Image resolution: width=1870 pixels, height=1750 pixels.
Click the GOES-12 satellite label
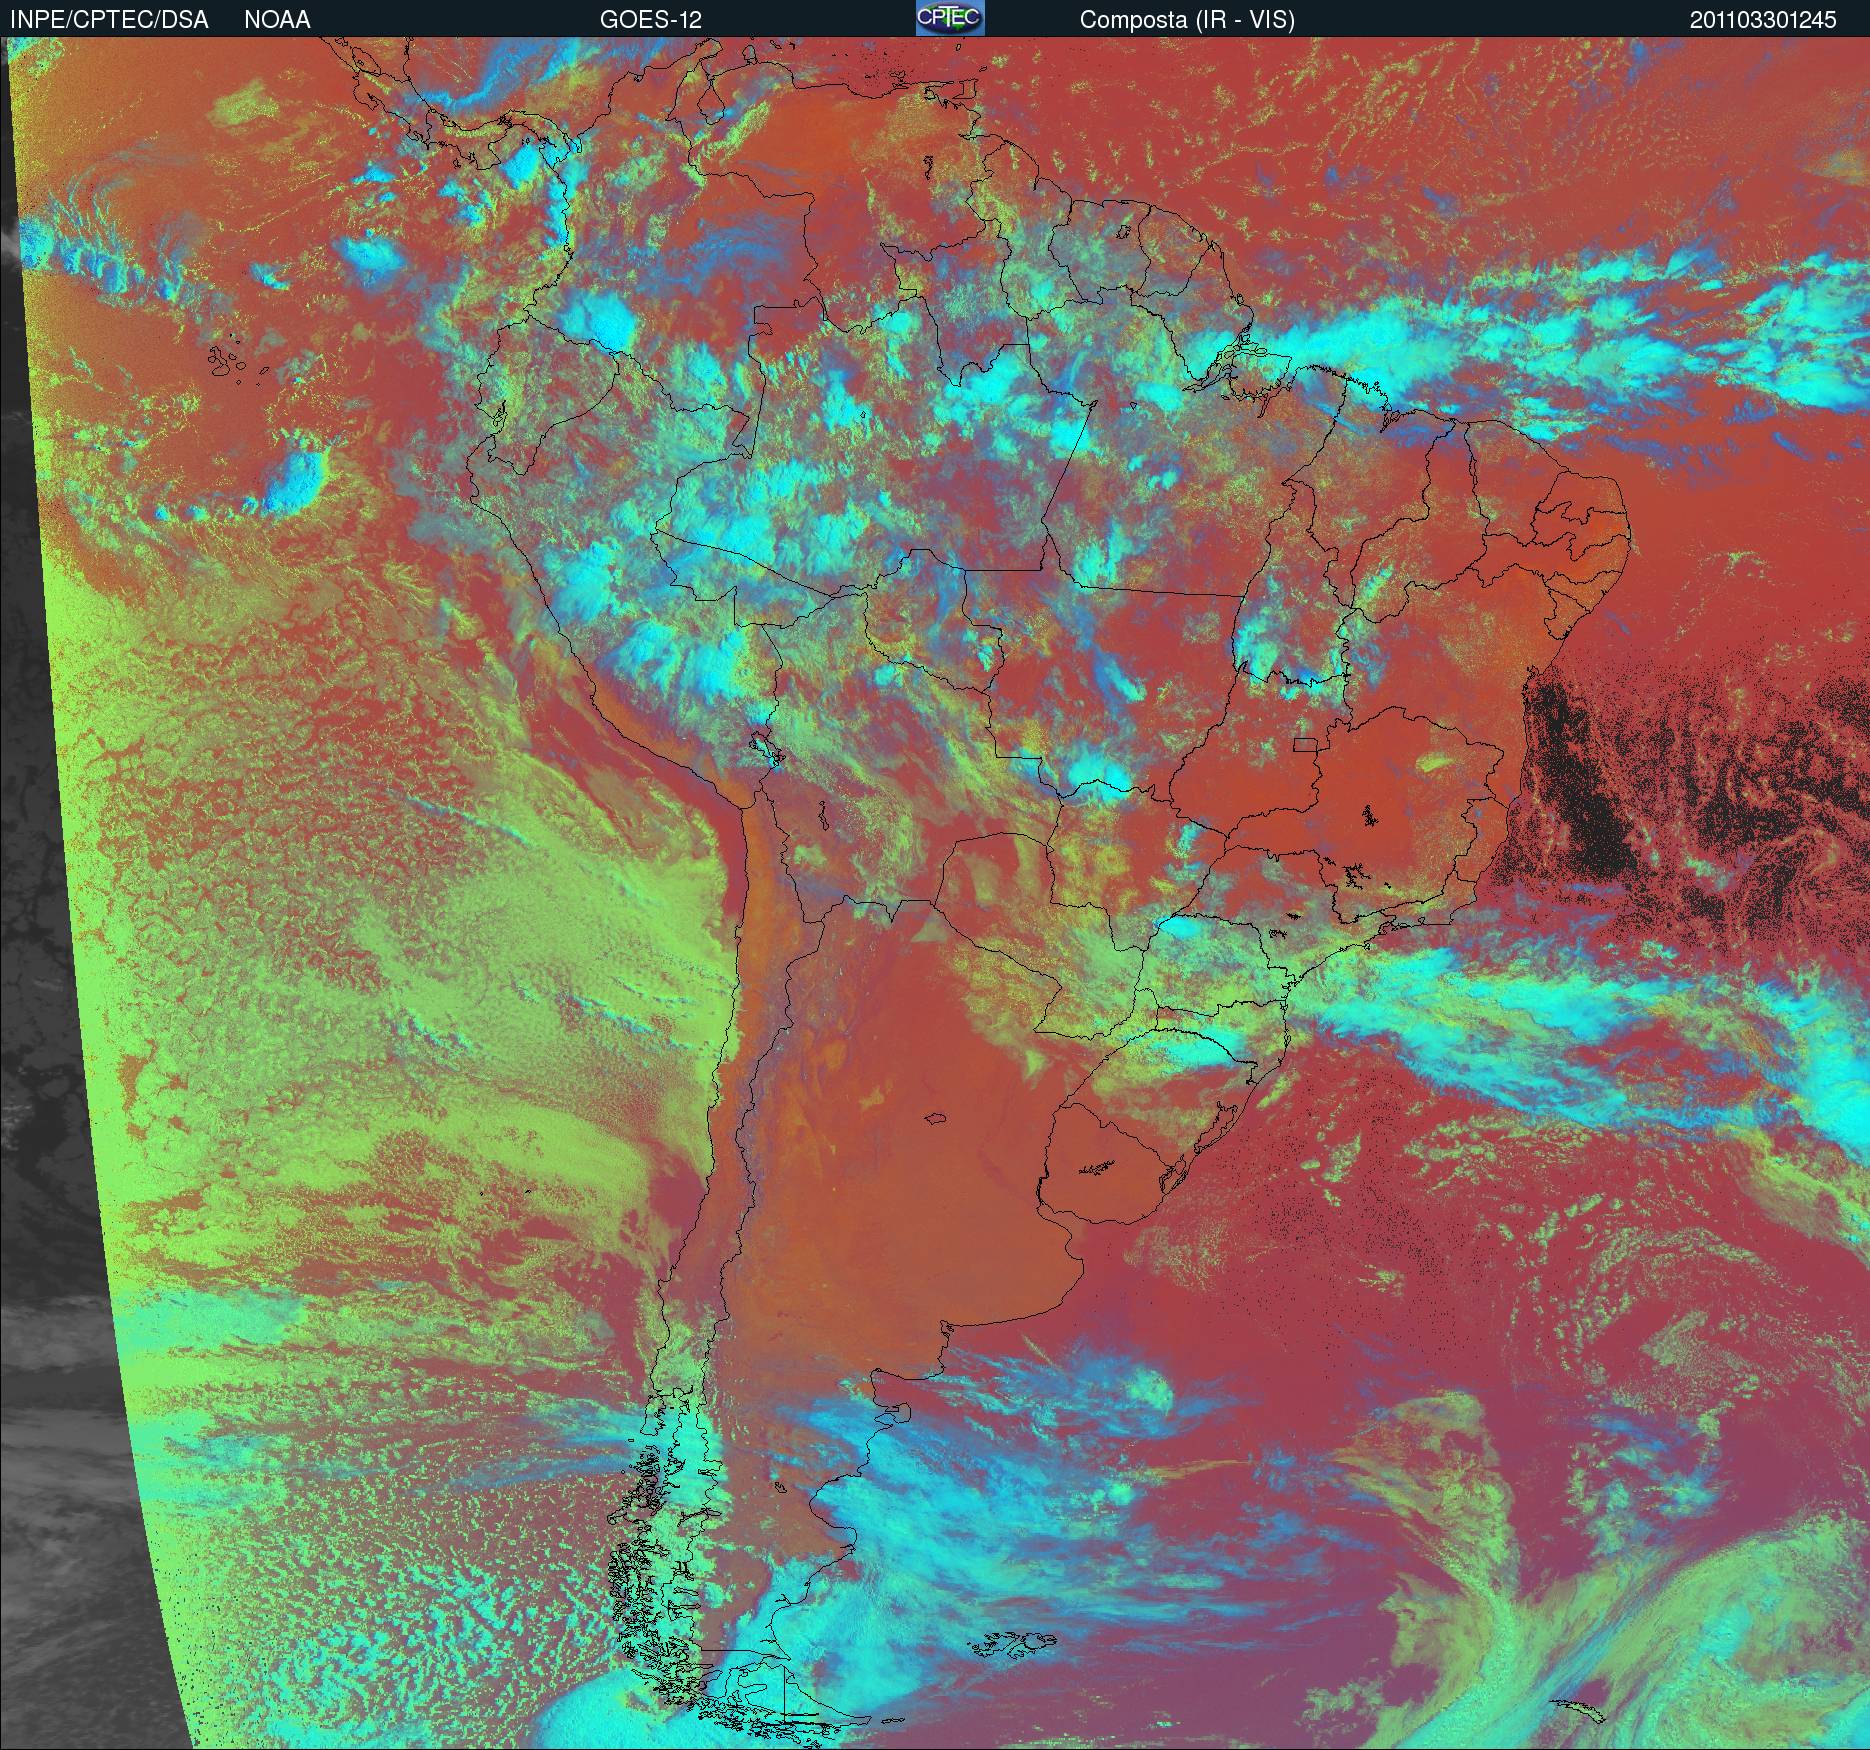(650, 20)
